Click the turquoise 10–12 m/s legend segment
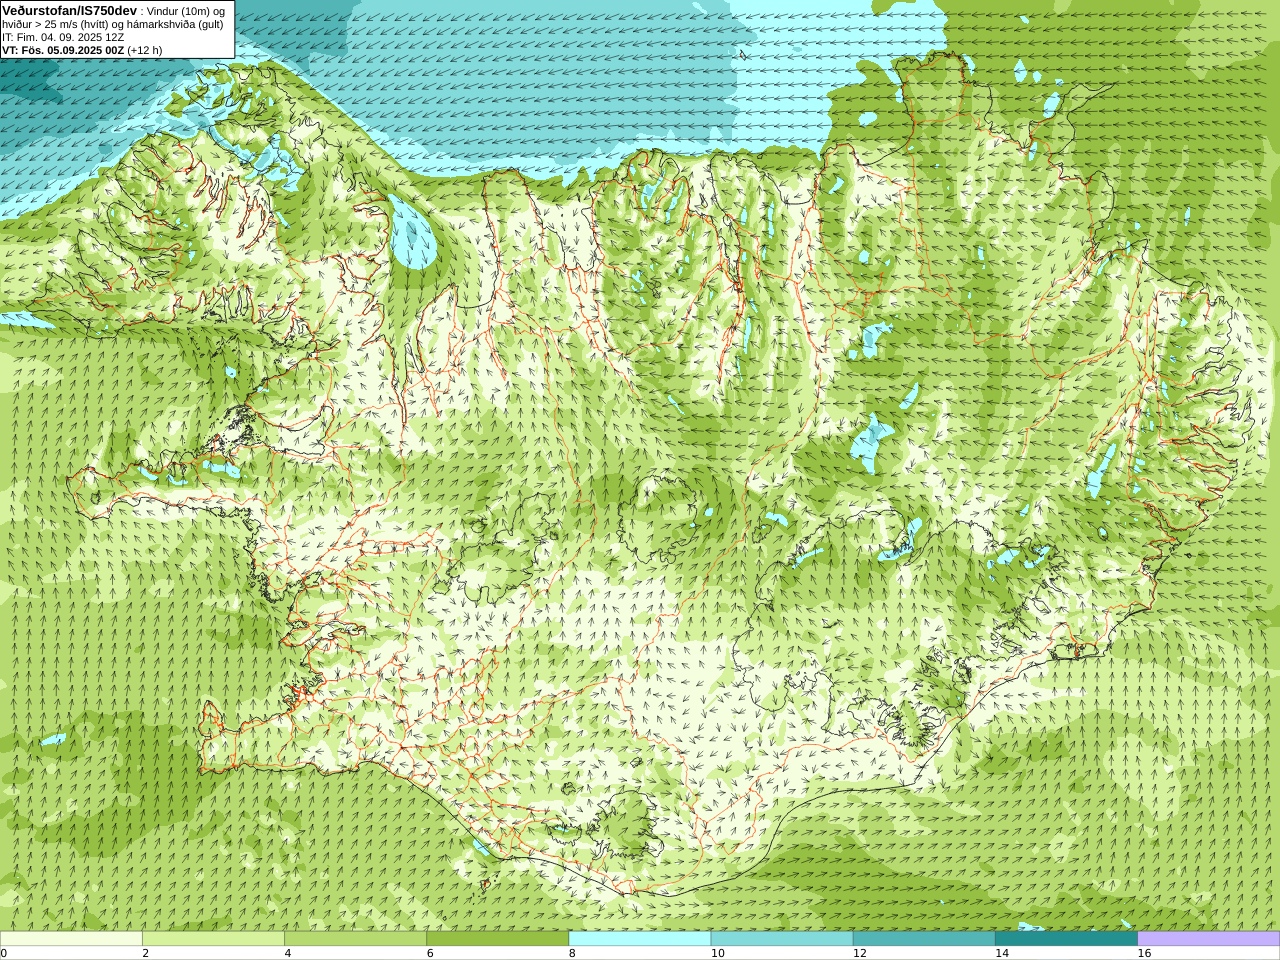 tap(782, 939)
